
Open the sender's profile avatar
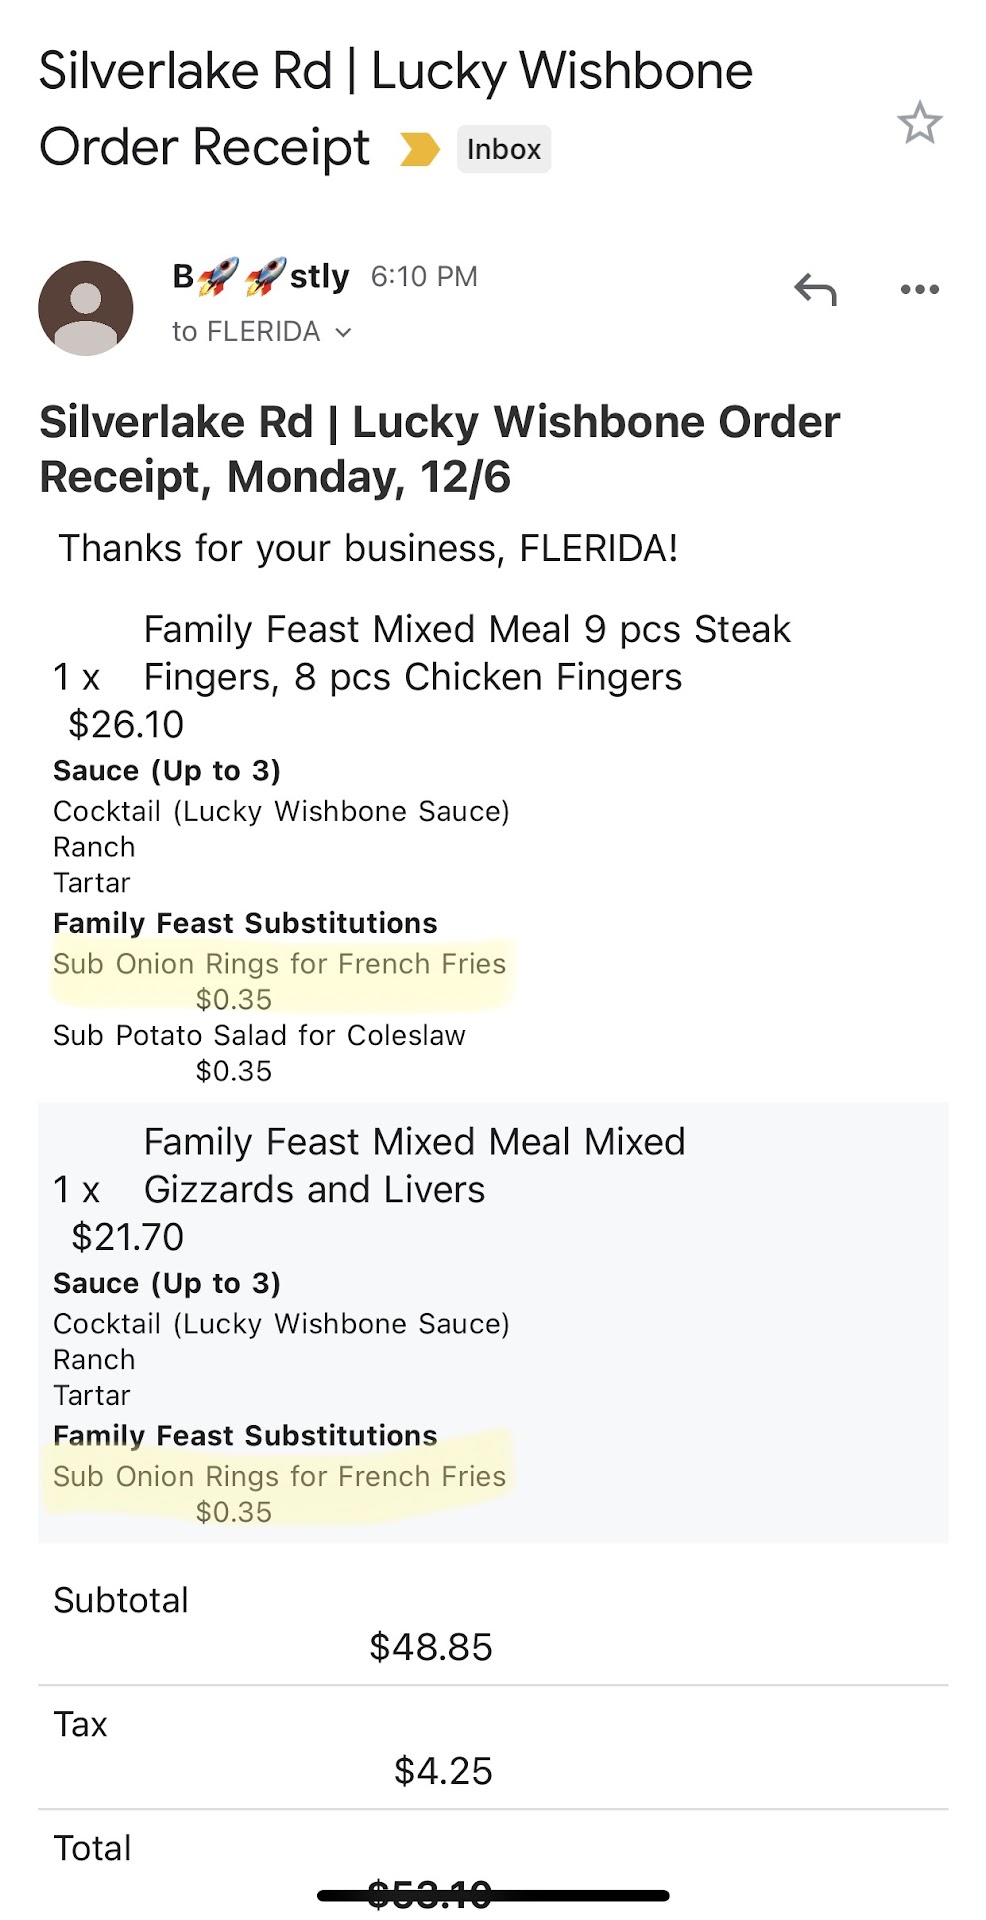(x=86, y=308)
